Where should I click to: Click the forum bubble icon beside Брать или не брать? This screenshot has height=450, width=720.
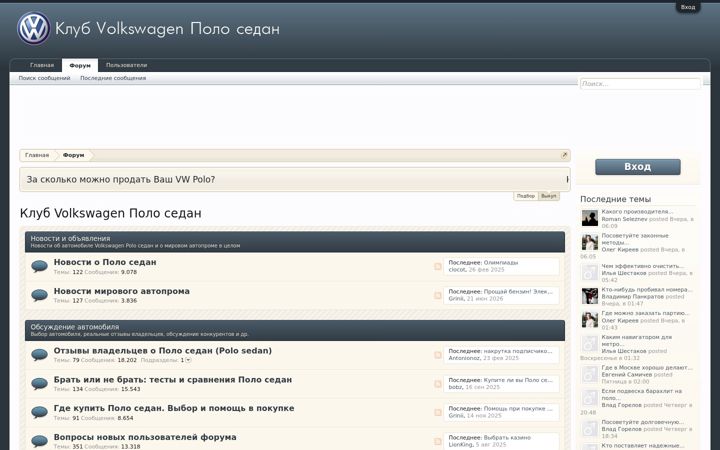39,384
